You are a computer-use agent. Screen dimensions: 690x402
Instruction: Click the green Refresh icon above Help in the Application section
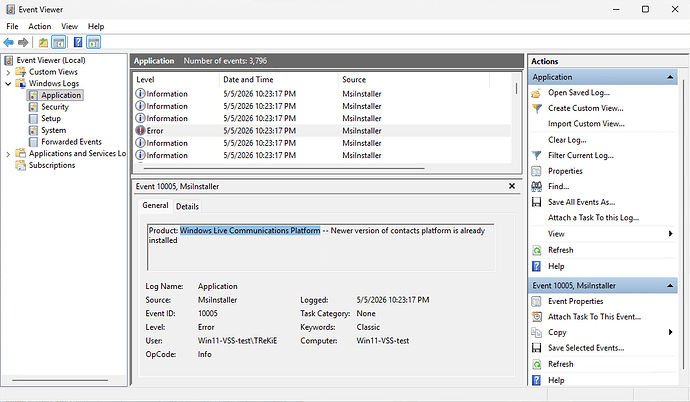(536, 250)
